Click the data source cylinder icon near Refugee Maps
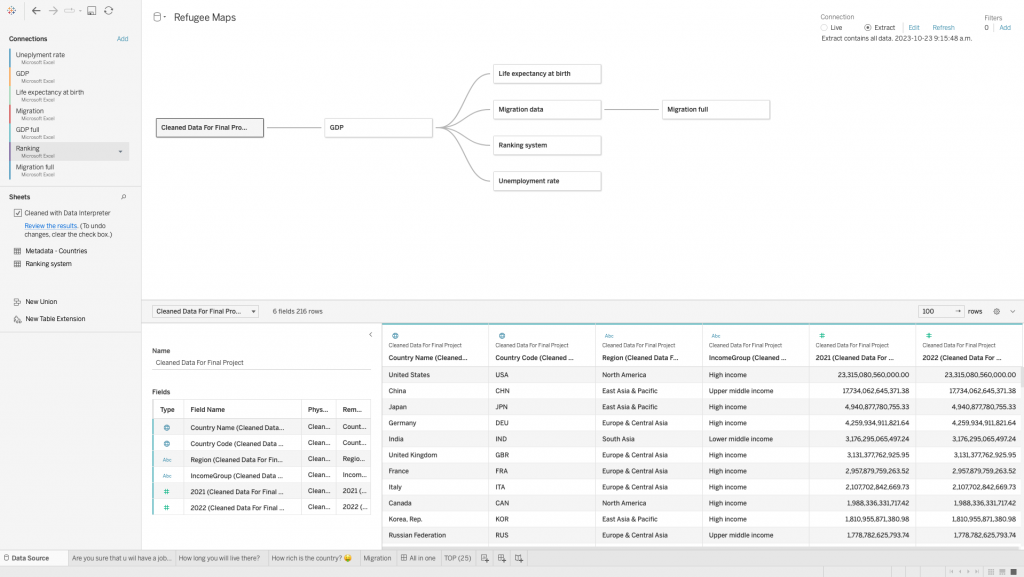The height and width of the screenshot is (577, 1024). (x=156, y=16)
